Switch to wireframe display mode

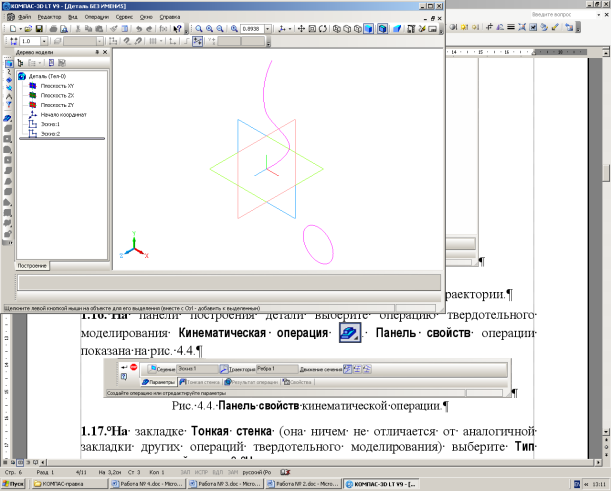point(337,29)
